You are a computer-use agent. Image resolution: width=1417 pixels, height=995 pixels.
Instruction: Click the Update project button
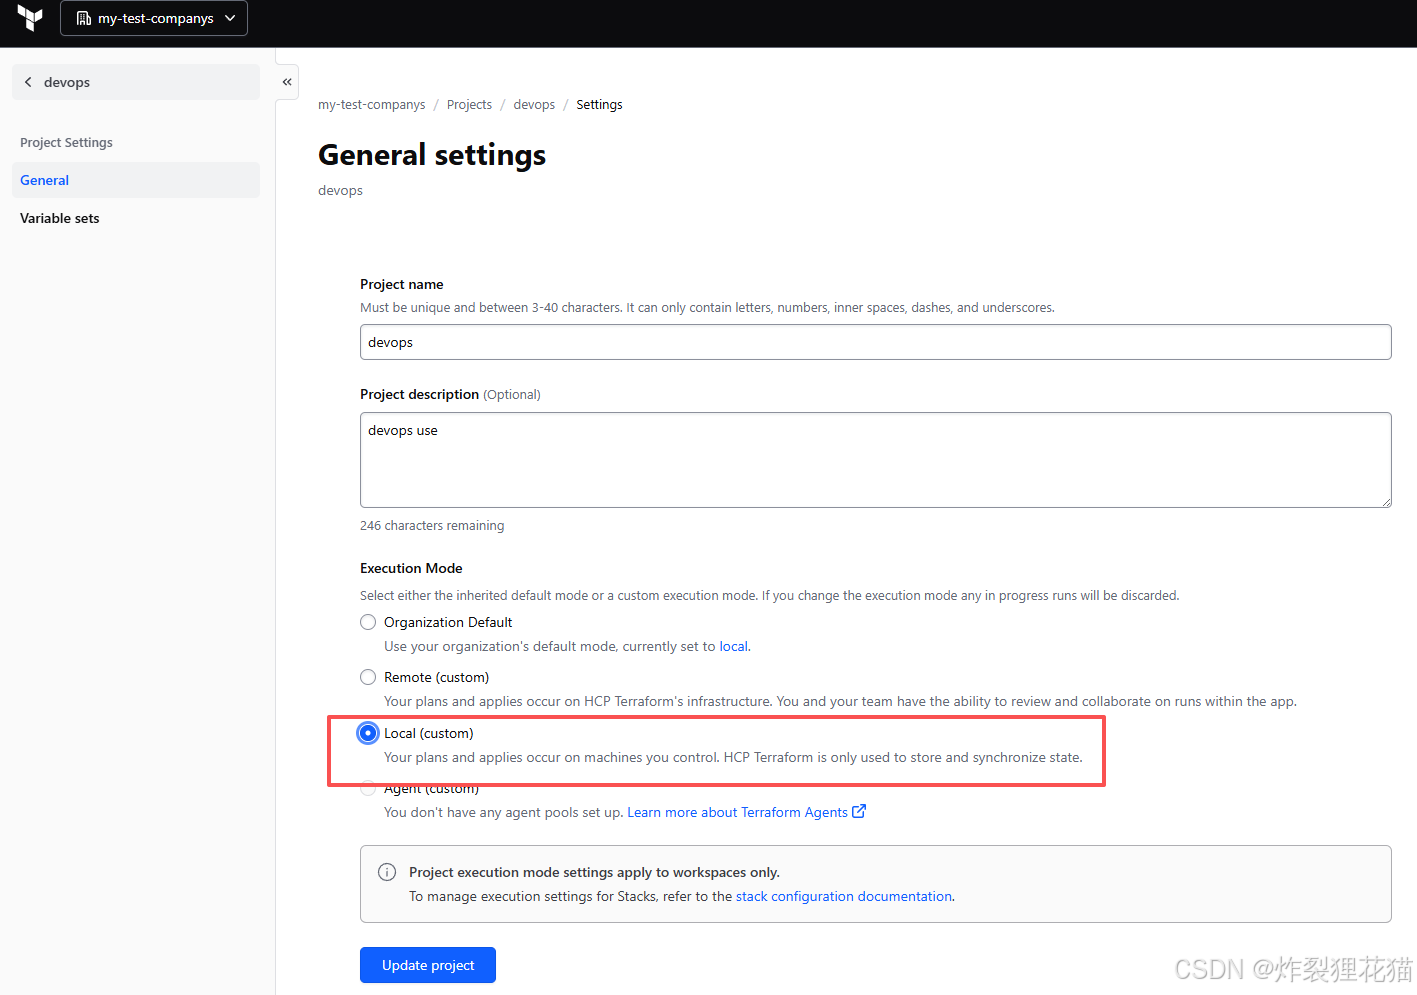428,965
